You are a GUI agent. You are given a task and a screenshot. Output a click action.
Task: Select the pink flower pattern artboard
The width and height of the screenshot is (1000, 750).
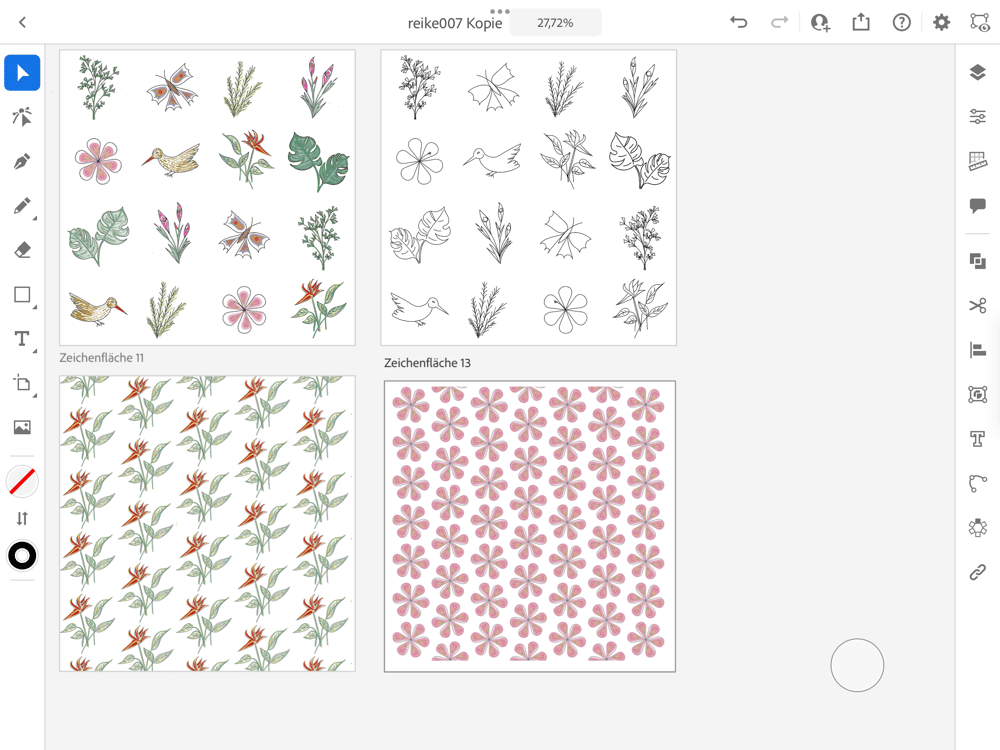(530, 527)
